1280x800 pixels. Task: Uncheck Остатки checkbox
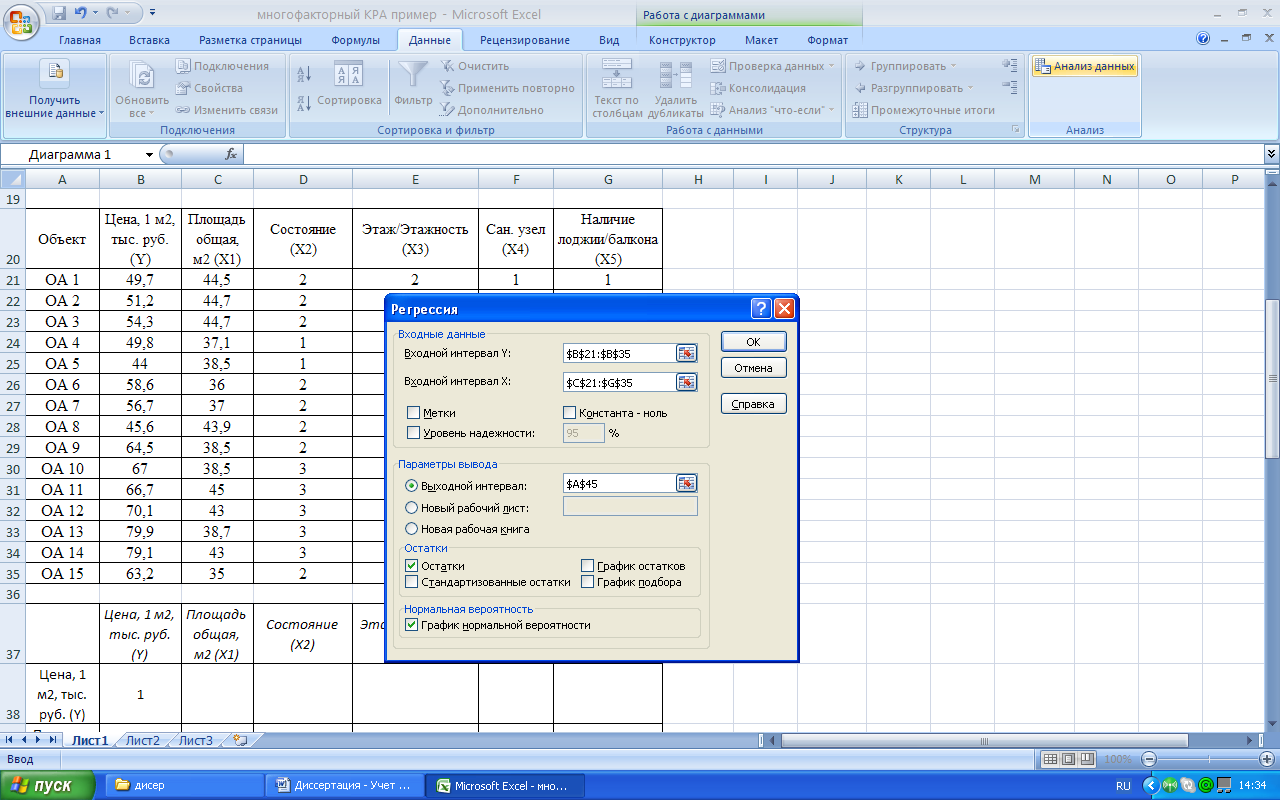tap(411, 566)
